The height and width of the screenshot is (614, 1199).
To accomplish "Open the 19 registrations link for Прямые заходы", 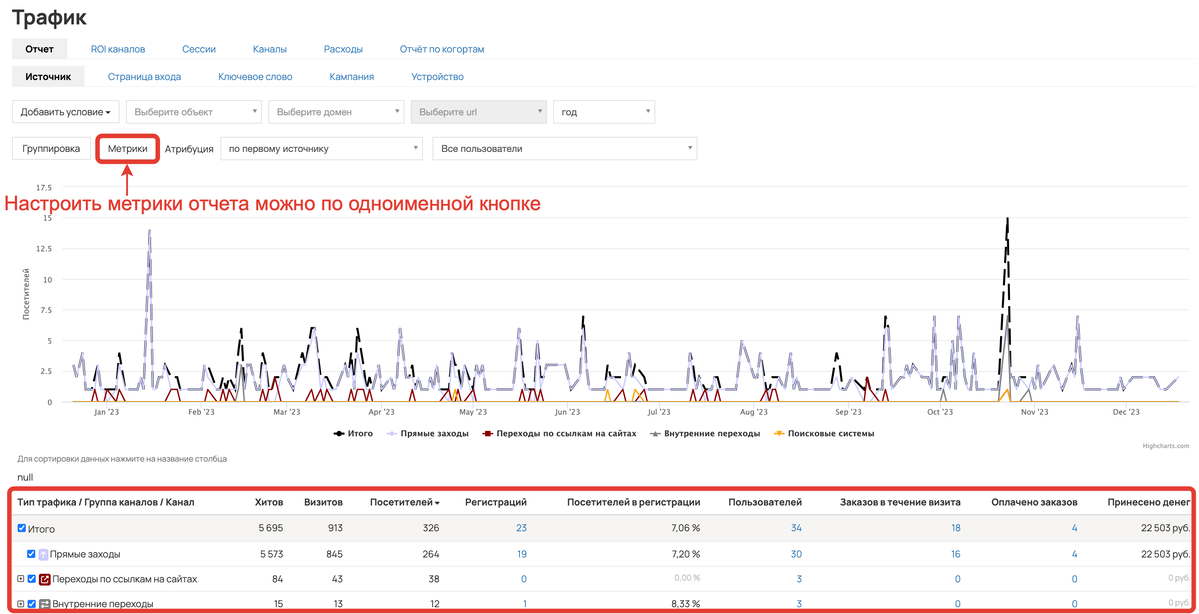I will pyautogui.click(x=522, y=554).
